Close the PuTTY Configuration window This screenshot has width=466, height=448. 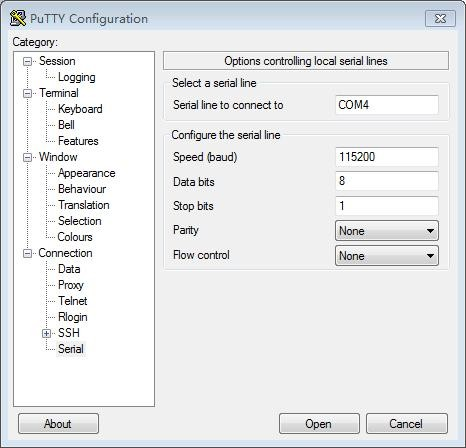pos(440,19)
